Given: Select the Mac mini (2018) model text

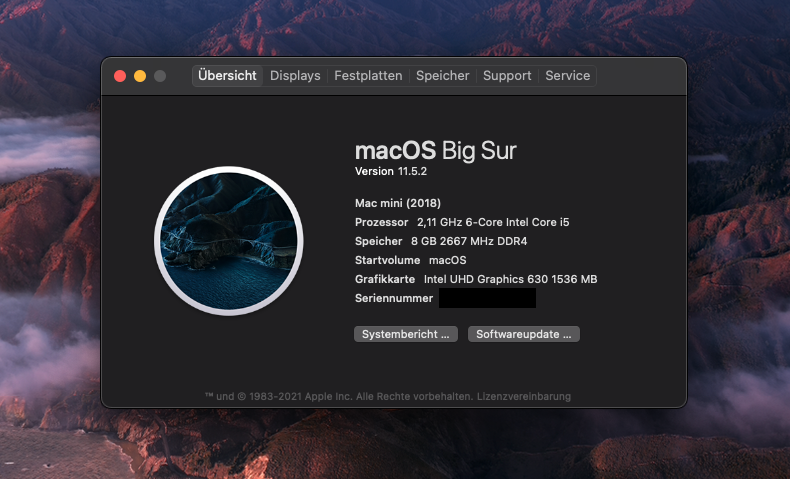Looking at the screenshot, I should tap(398, 203).
